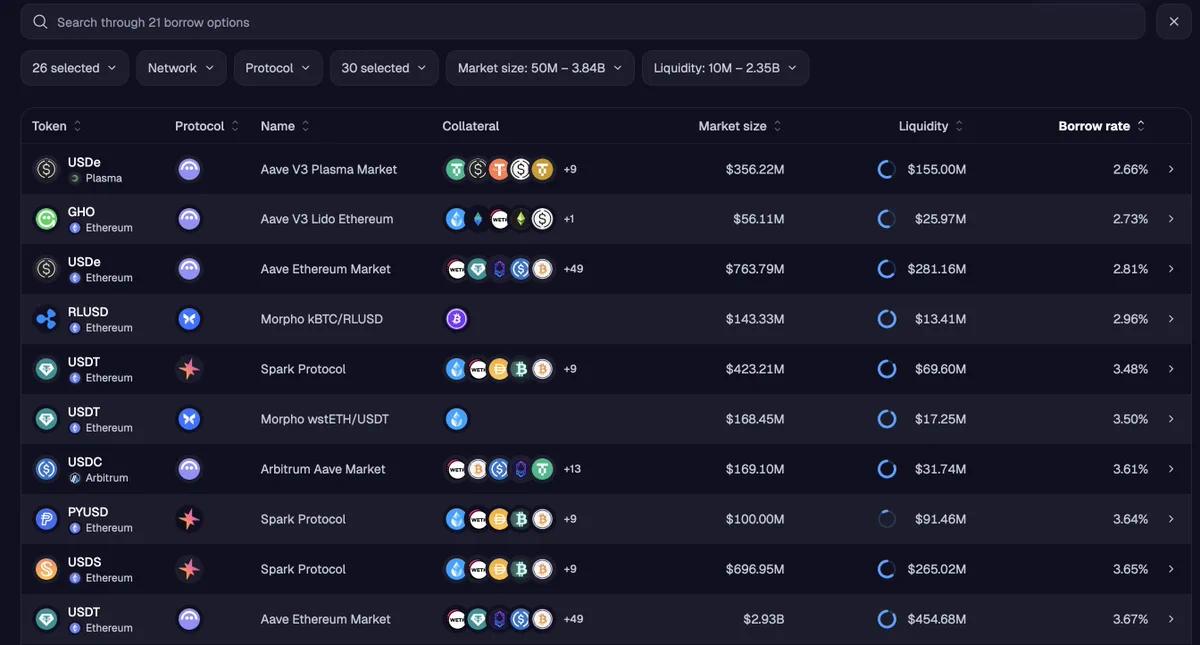Open the Network filter dropdown

181,68
